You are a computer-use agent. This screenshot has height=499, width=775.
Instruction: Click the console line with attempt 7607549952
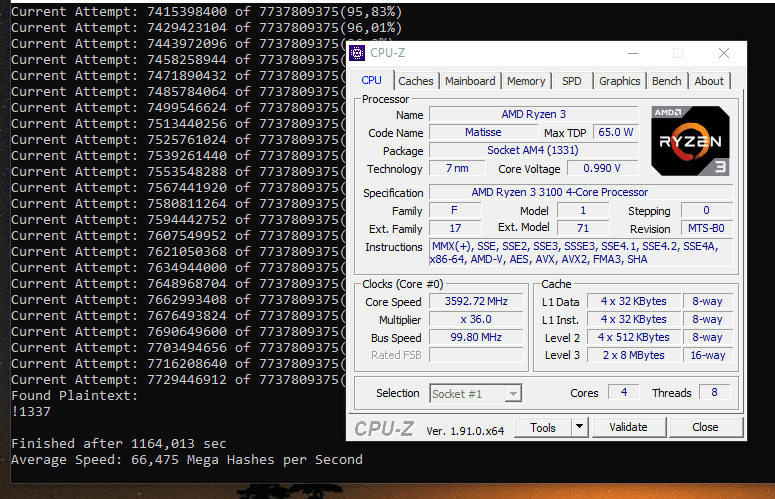(x=178, y=236)
